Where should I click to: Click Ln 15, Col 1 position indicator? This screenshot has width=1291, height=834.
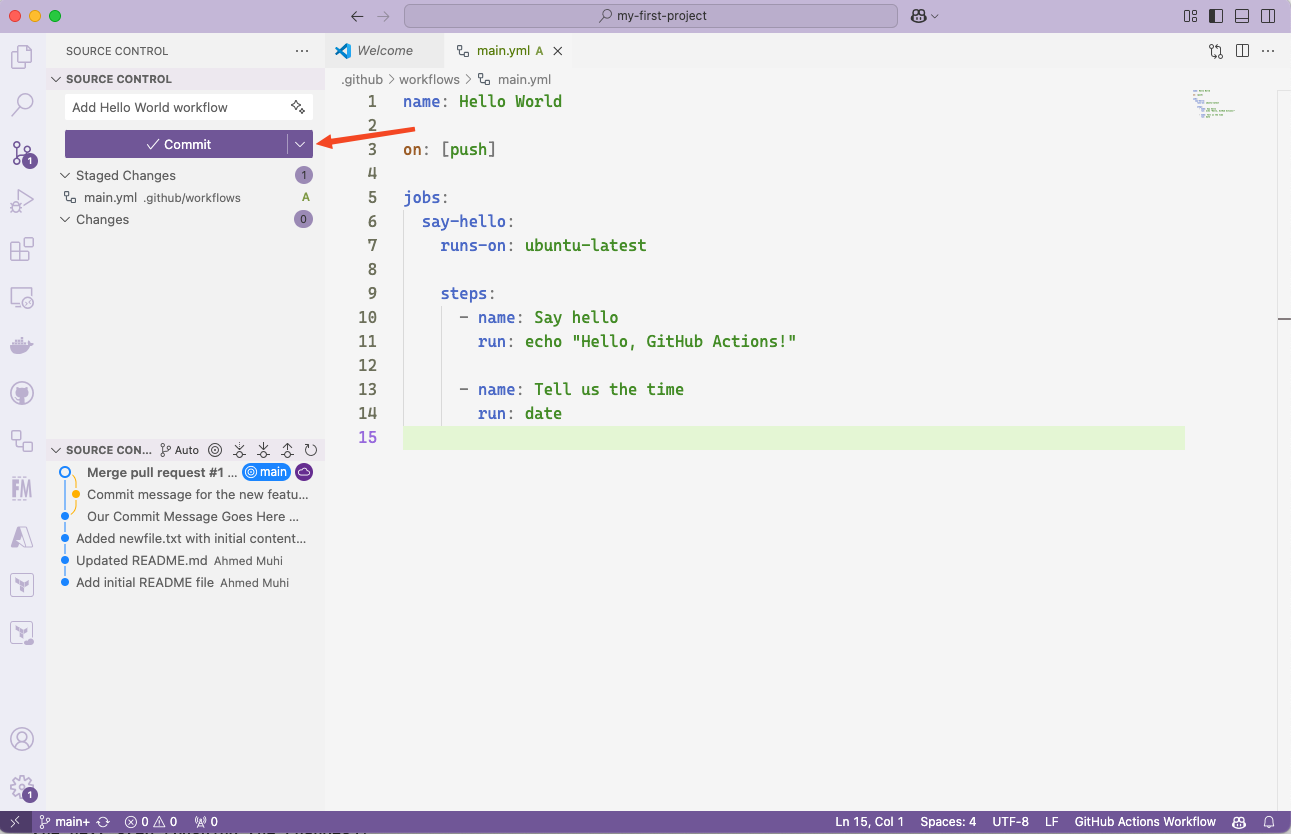click(869, 822)
